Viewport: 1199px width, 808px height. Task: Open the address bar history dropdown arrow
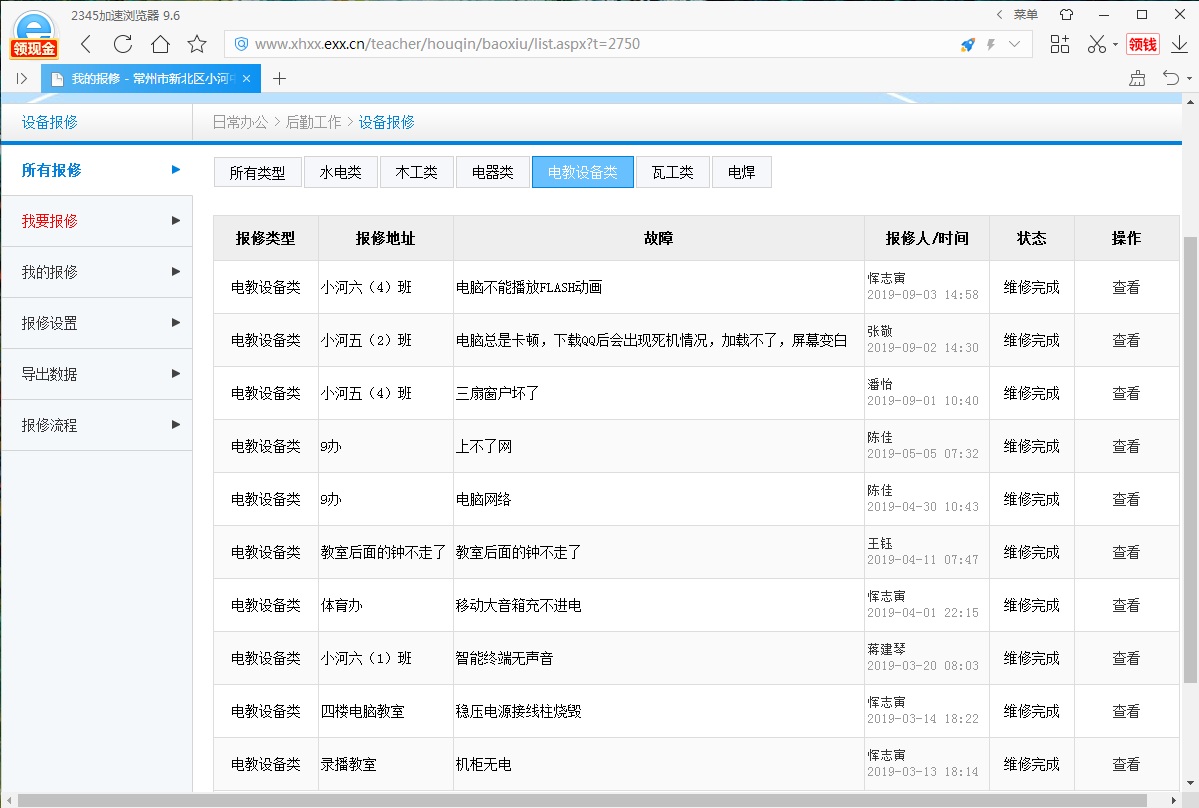click(1014, 44)
